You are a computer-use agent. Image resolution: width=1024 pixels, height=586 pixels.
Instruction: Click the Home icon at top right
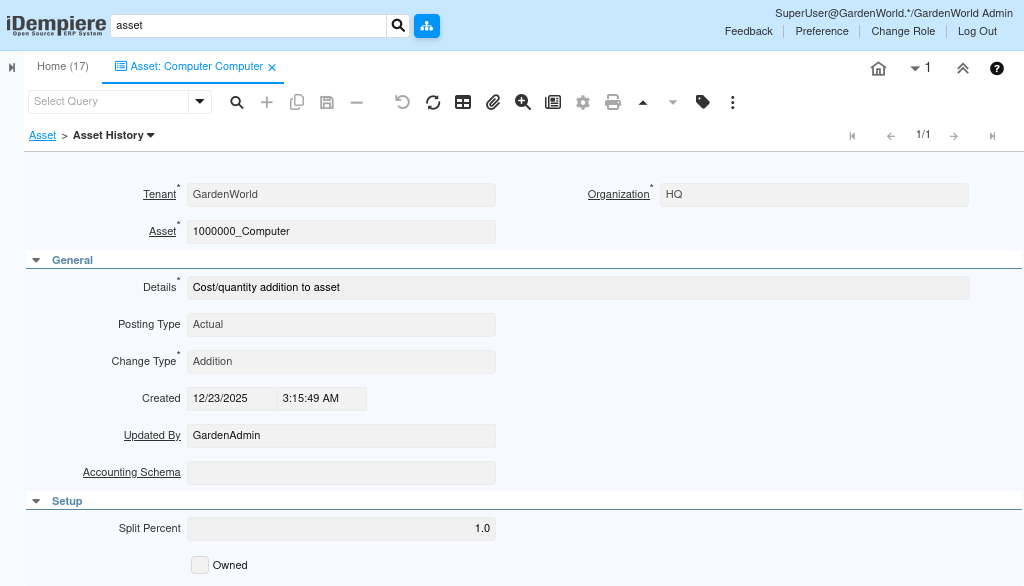878,69
